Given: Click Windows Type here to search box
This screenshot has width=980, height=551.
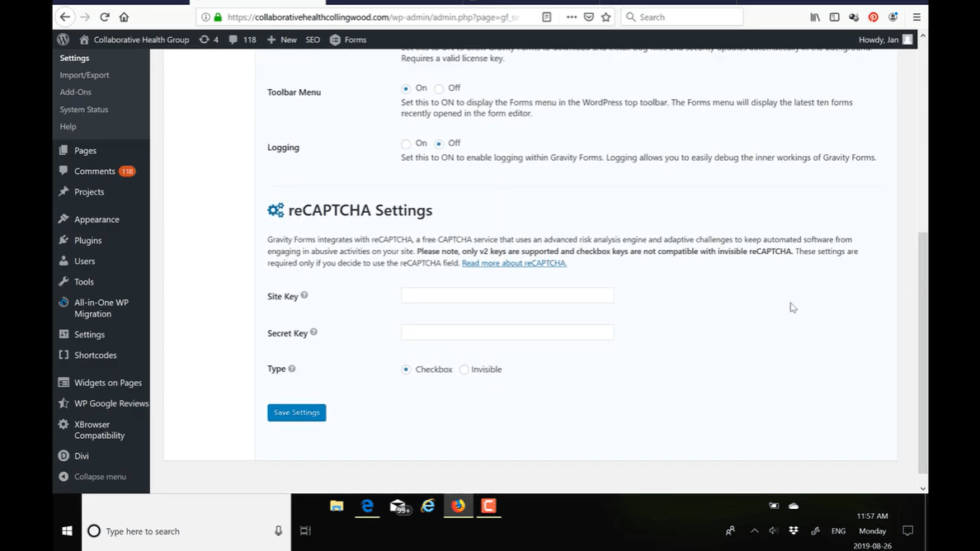Looking at the screenshot, I should click(x=186, y=531).
